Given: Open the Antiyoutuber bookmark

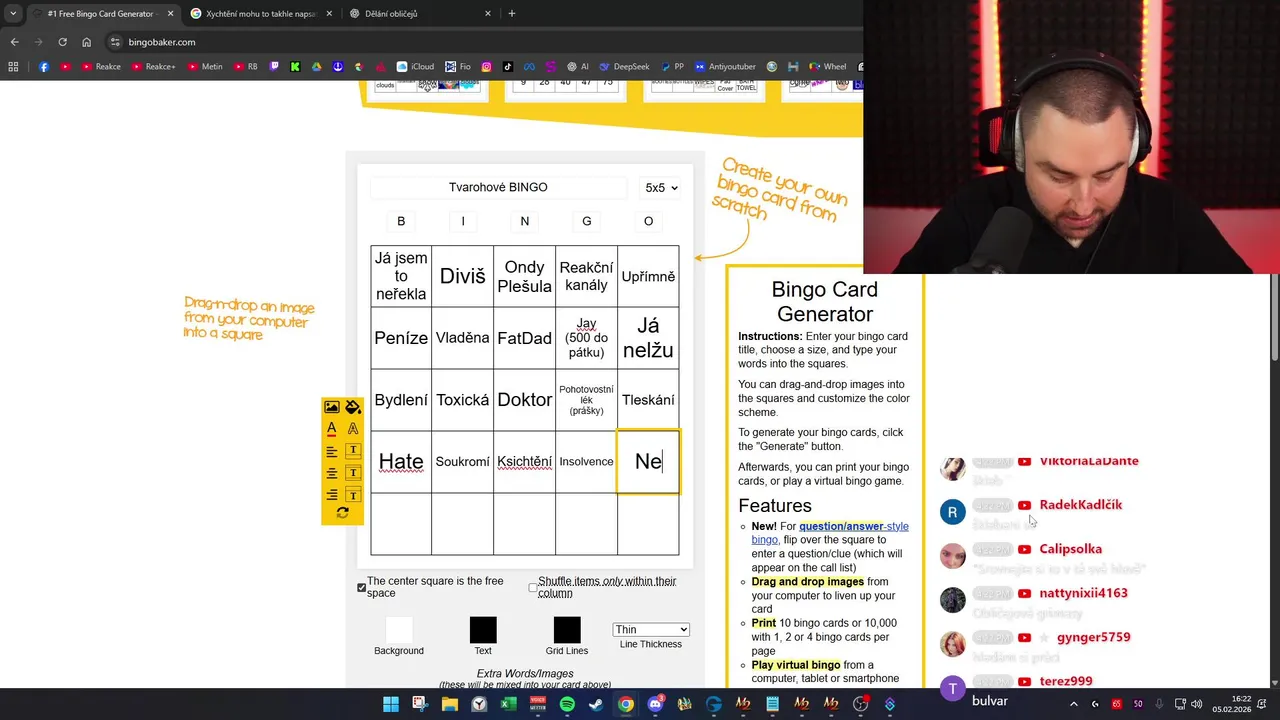Looking at the screenshot, I should (x=726, y=67).
